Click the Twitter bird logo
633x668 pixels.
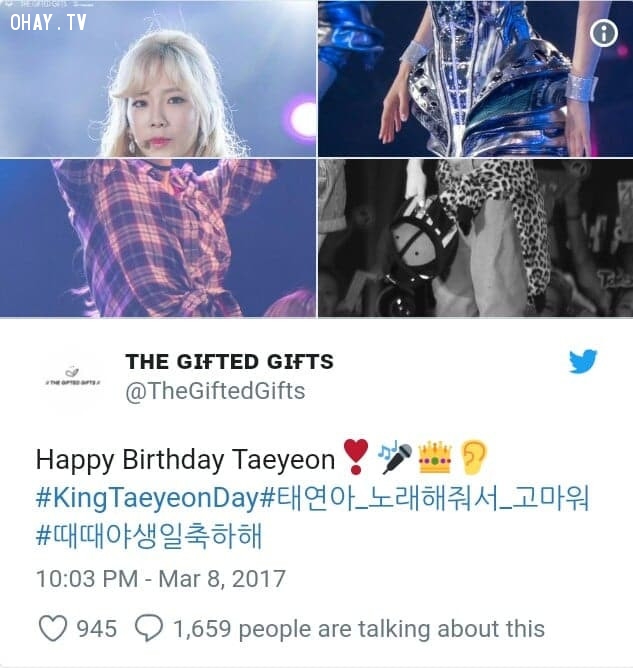point(583,361)
